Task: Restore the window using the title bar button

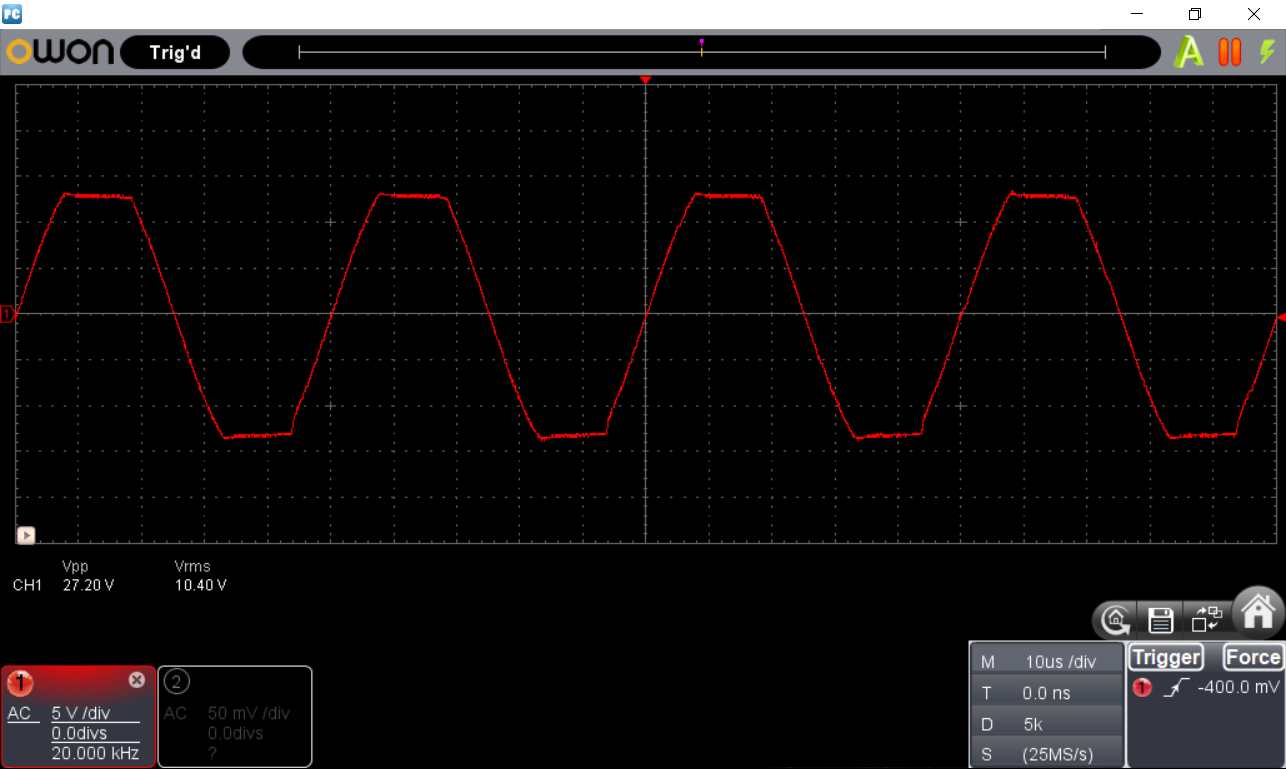Action: (x=1194, y=14)
